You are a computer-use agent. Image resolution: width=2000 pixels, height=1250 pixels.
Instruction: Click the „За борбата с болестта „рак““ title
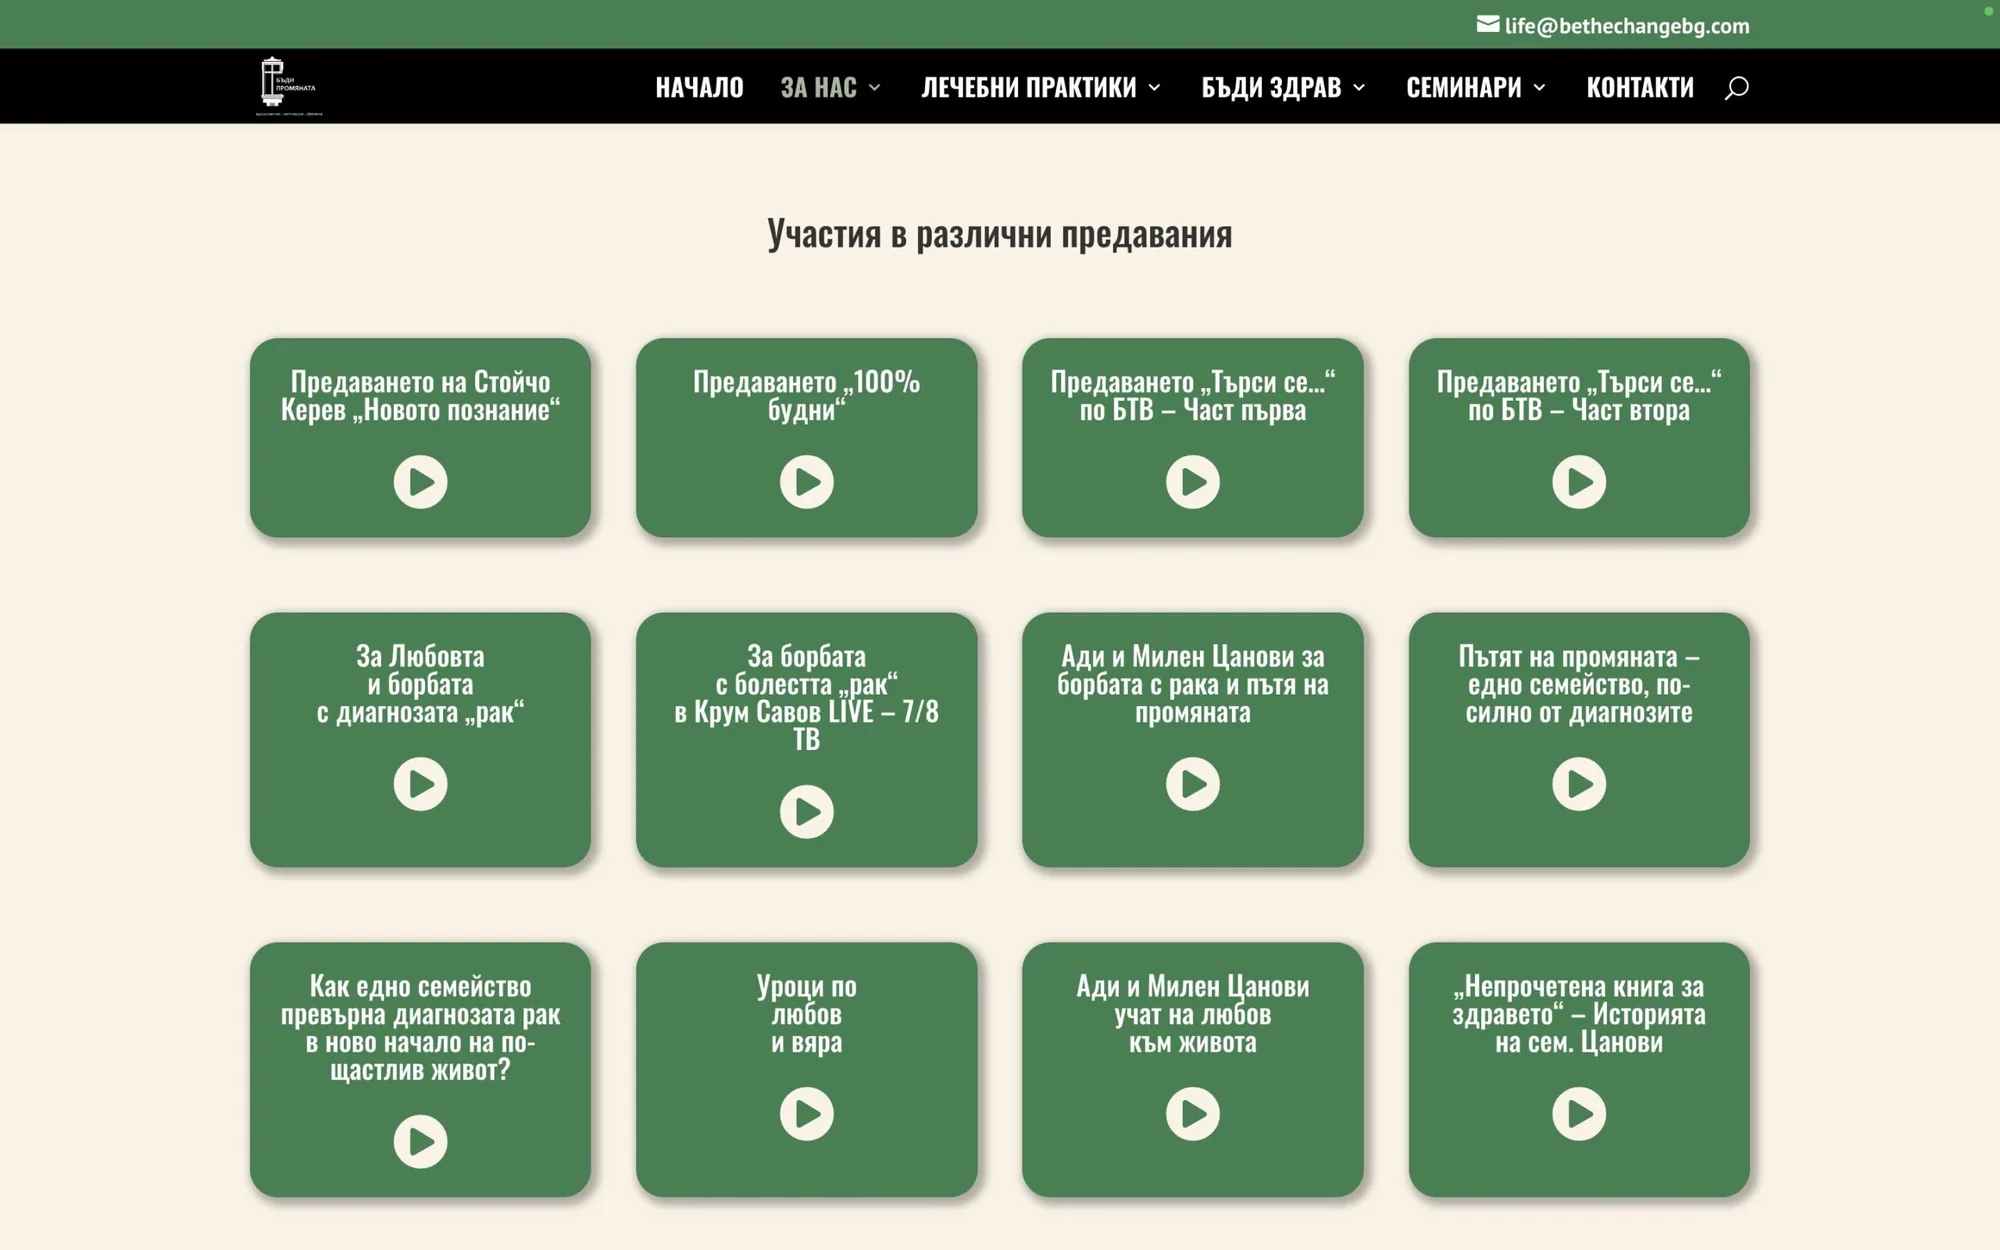(x=806, y=698)
